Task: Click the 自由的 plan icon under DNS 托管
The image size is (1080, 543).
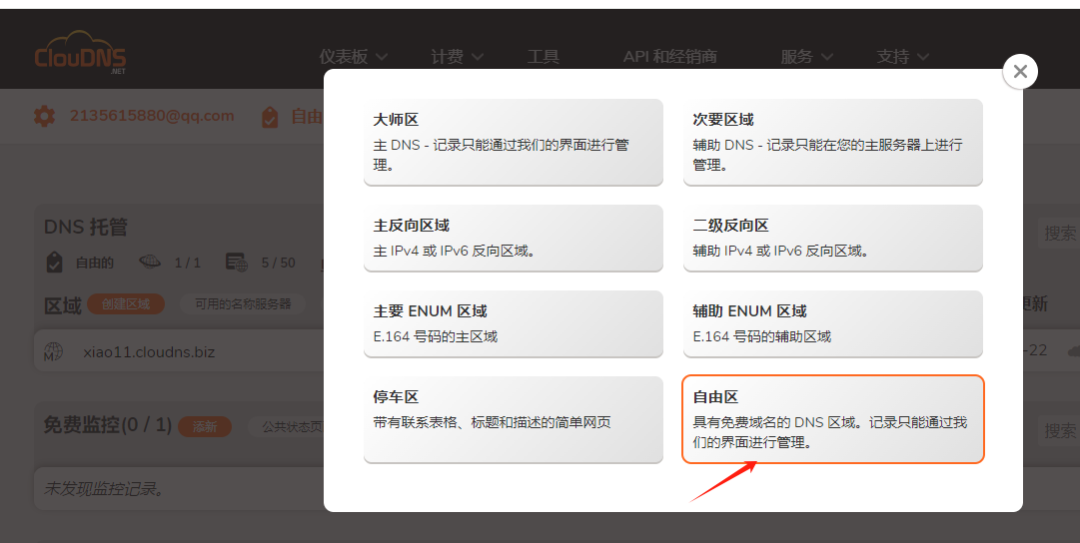Action: [54, 263]
